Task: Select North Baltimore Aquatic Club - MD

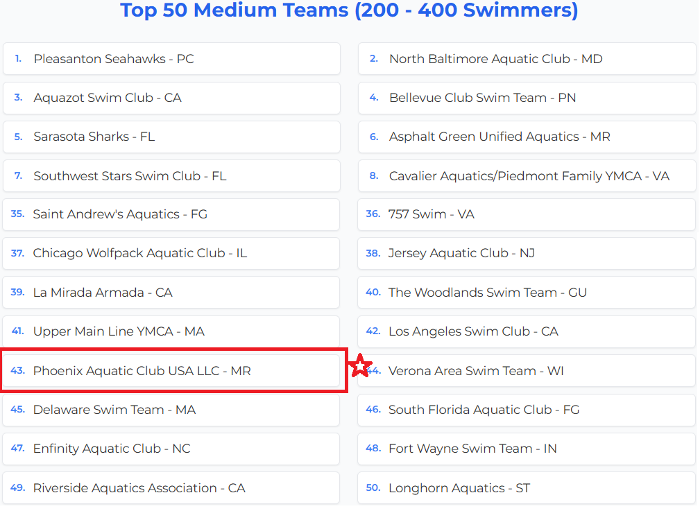Action: tap(495, 59)
